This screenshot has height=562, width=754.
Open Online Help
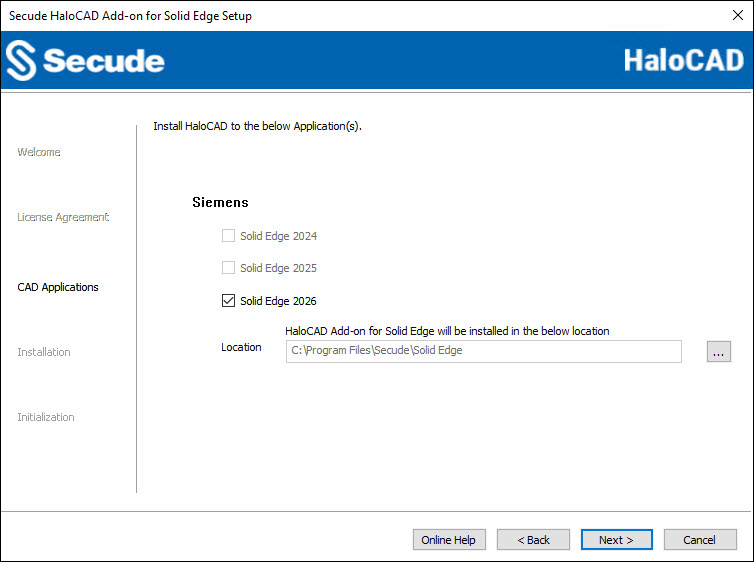point(449,540)
